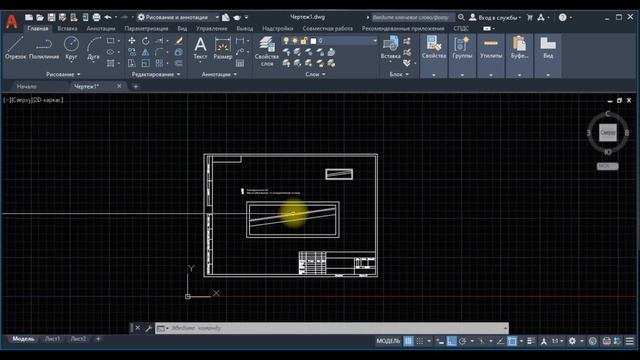This screenshot has height=360, width=640.
Task: Toggle the grid display in status bar
Action: coord(408,341)
